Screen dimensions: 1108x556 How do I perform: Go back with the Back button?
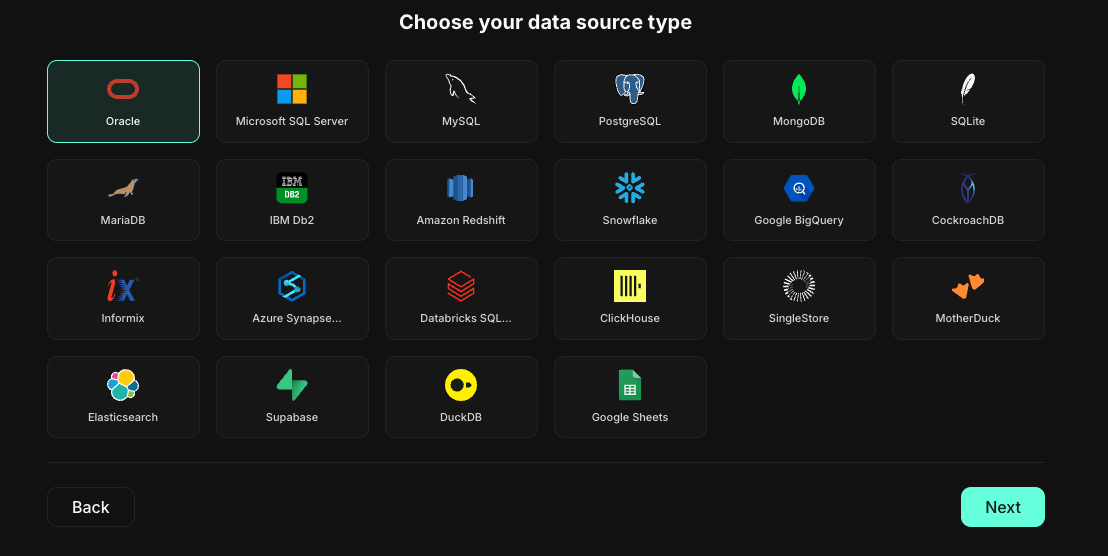click(90, 507)
